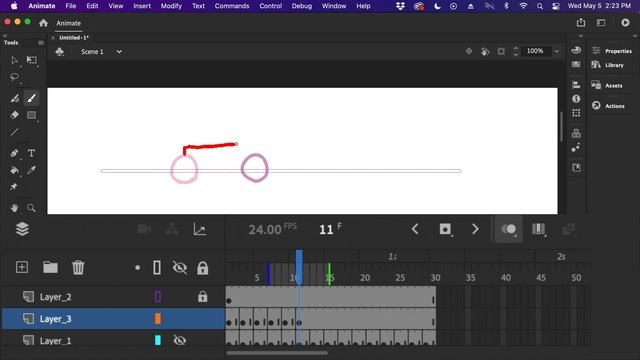Image resolution: width=640 pixels, height=360 pixels.
Task: Click Layer_1 cyan color swatch
Action: point(158,340)
